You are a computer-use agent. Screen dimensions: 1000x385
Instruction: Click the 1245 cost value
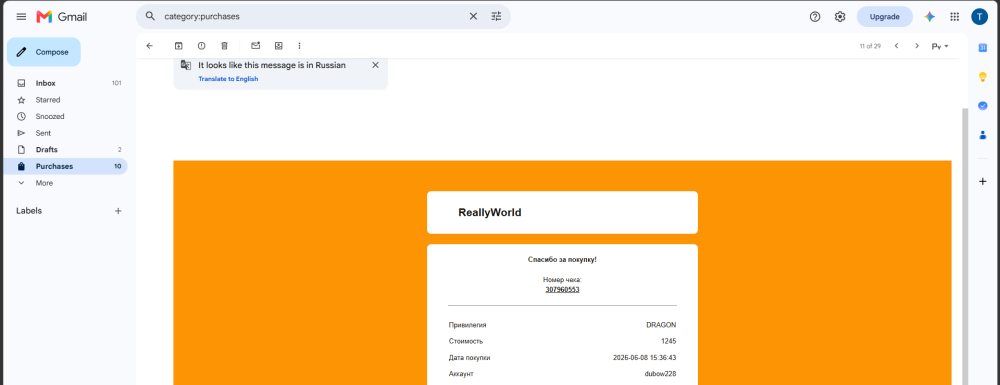tap(668, 342)
